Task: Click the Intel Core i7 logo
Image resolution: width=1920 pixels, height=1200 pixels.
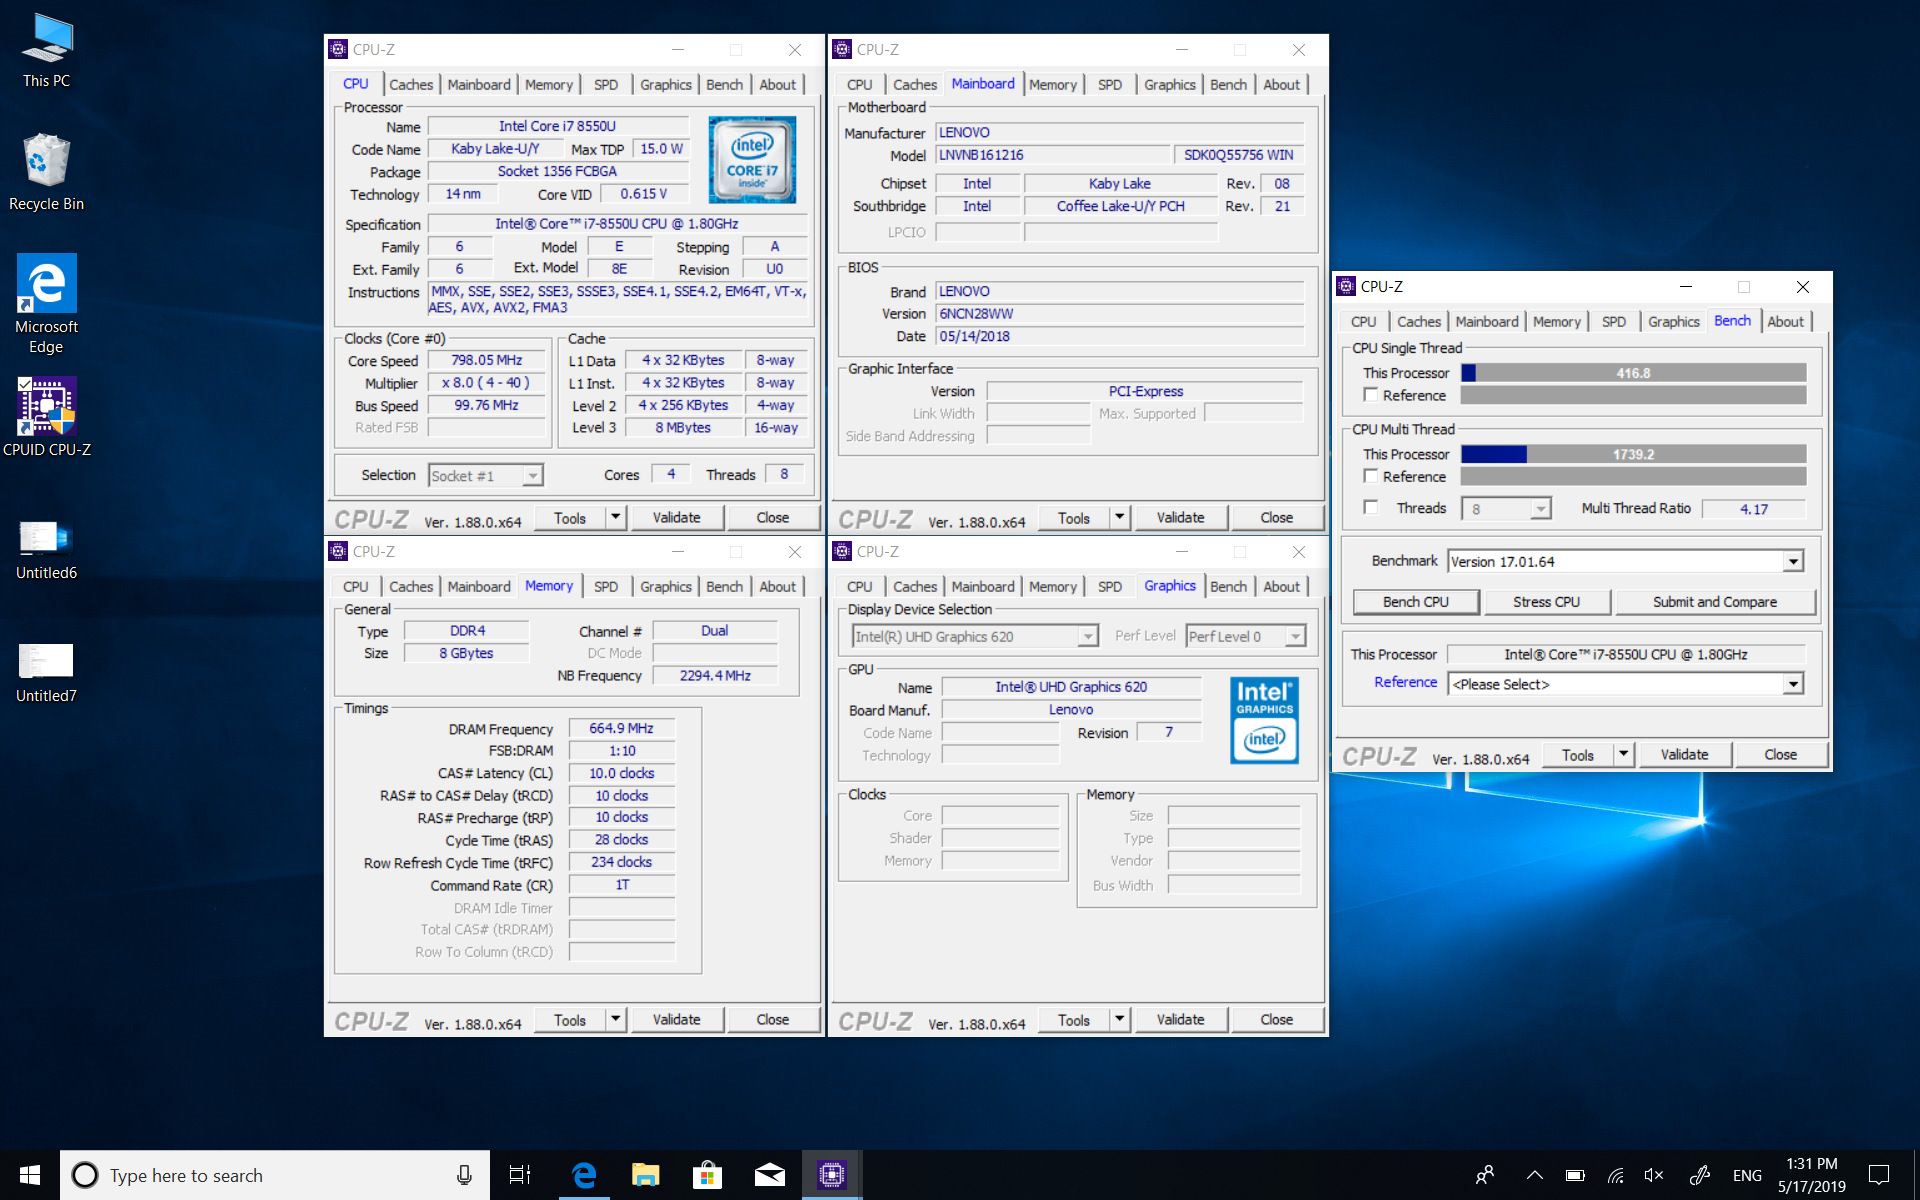Action: [752, 160]
